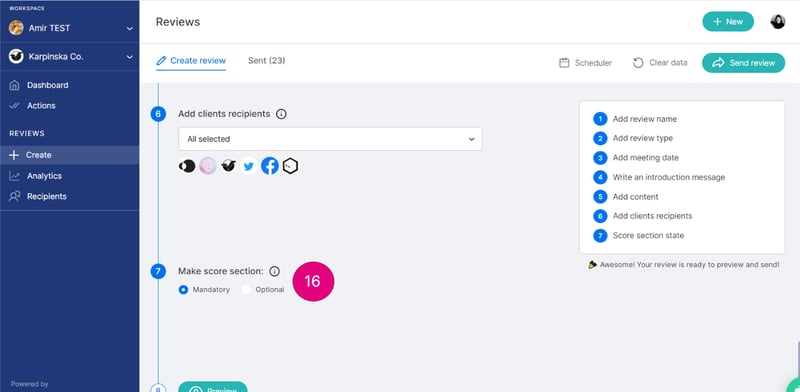Click the Amir TEST workspace avatar

tap(16, 28)
